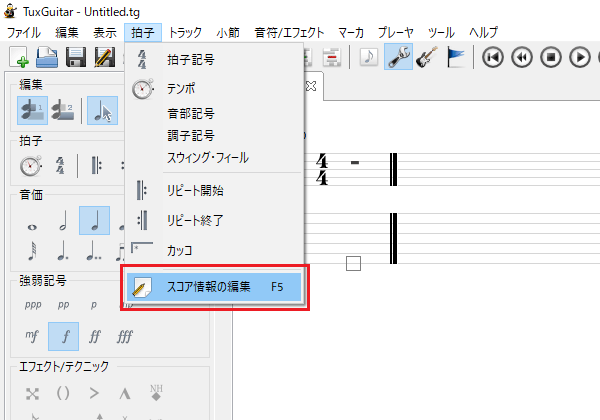This screenshot has height=420, width=600.
Task: Open instrument settings via the guitar icon
Action: coord(426,57)
